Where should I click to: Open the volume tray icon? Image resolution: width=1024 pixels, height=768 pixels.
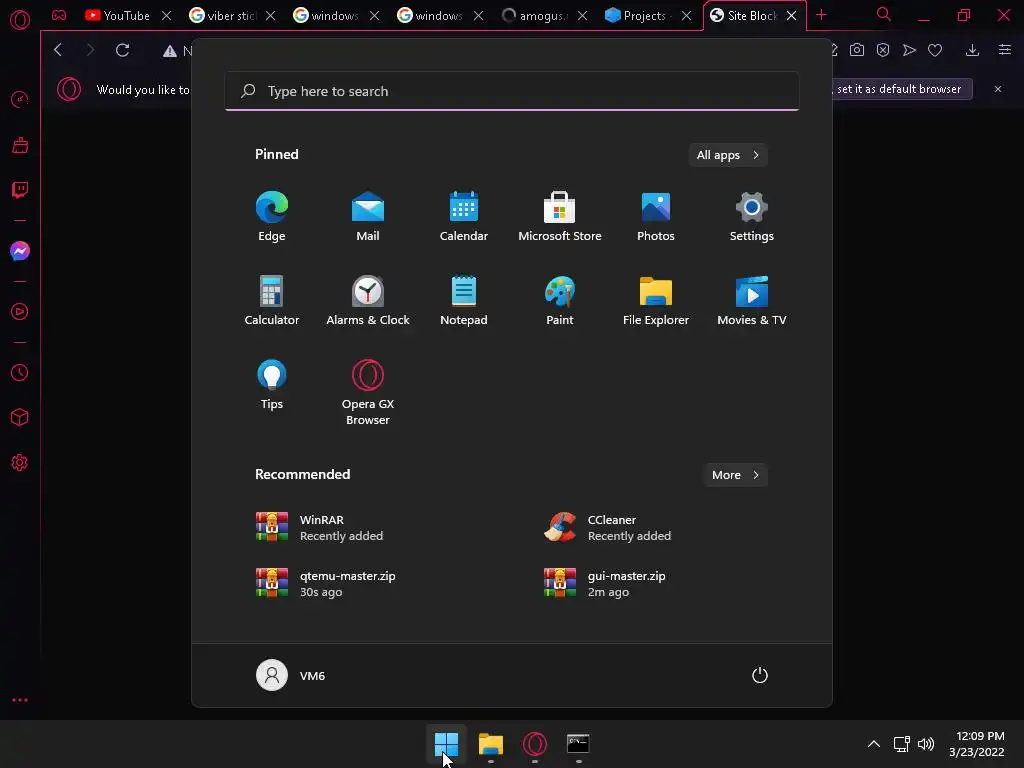926,744
